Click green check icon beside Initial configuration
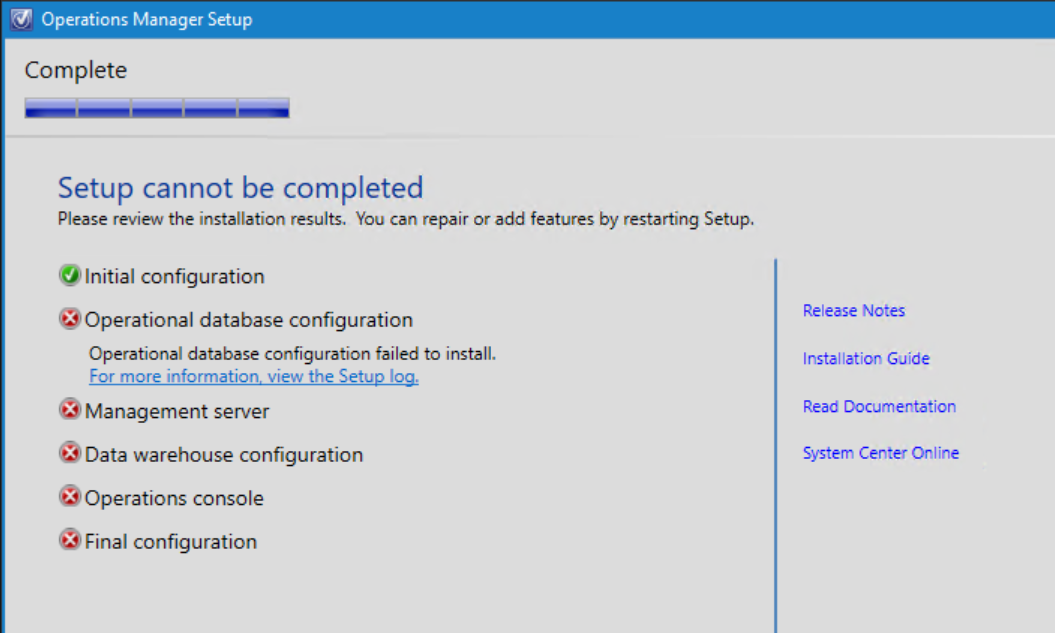The width and height of the screenshot is (1055, 633). pos(69,275)
